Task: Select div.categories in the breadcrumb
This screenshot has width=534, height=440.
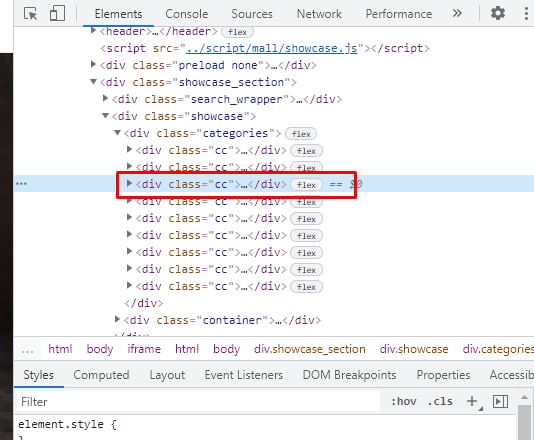Action: click(x=498, y=349)
